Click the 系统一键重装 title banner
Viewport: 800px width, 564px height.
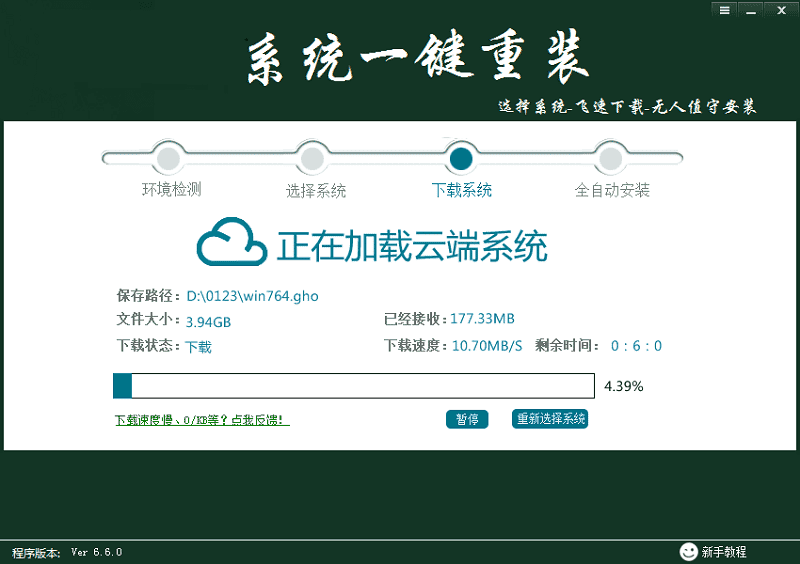417,57
